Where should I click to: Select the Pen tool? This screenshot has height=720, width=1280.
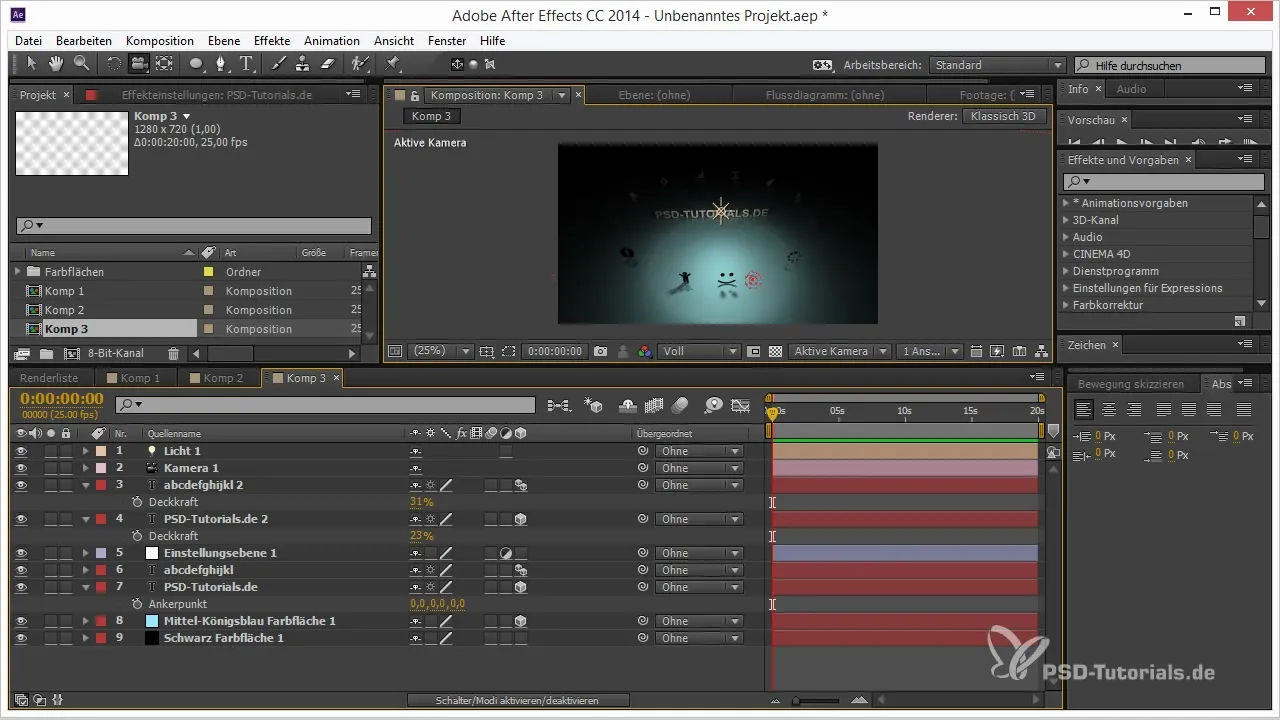[222, 64]
